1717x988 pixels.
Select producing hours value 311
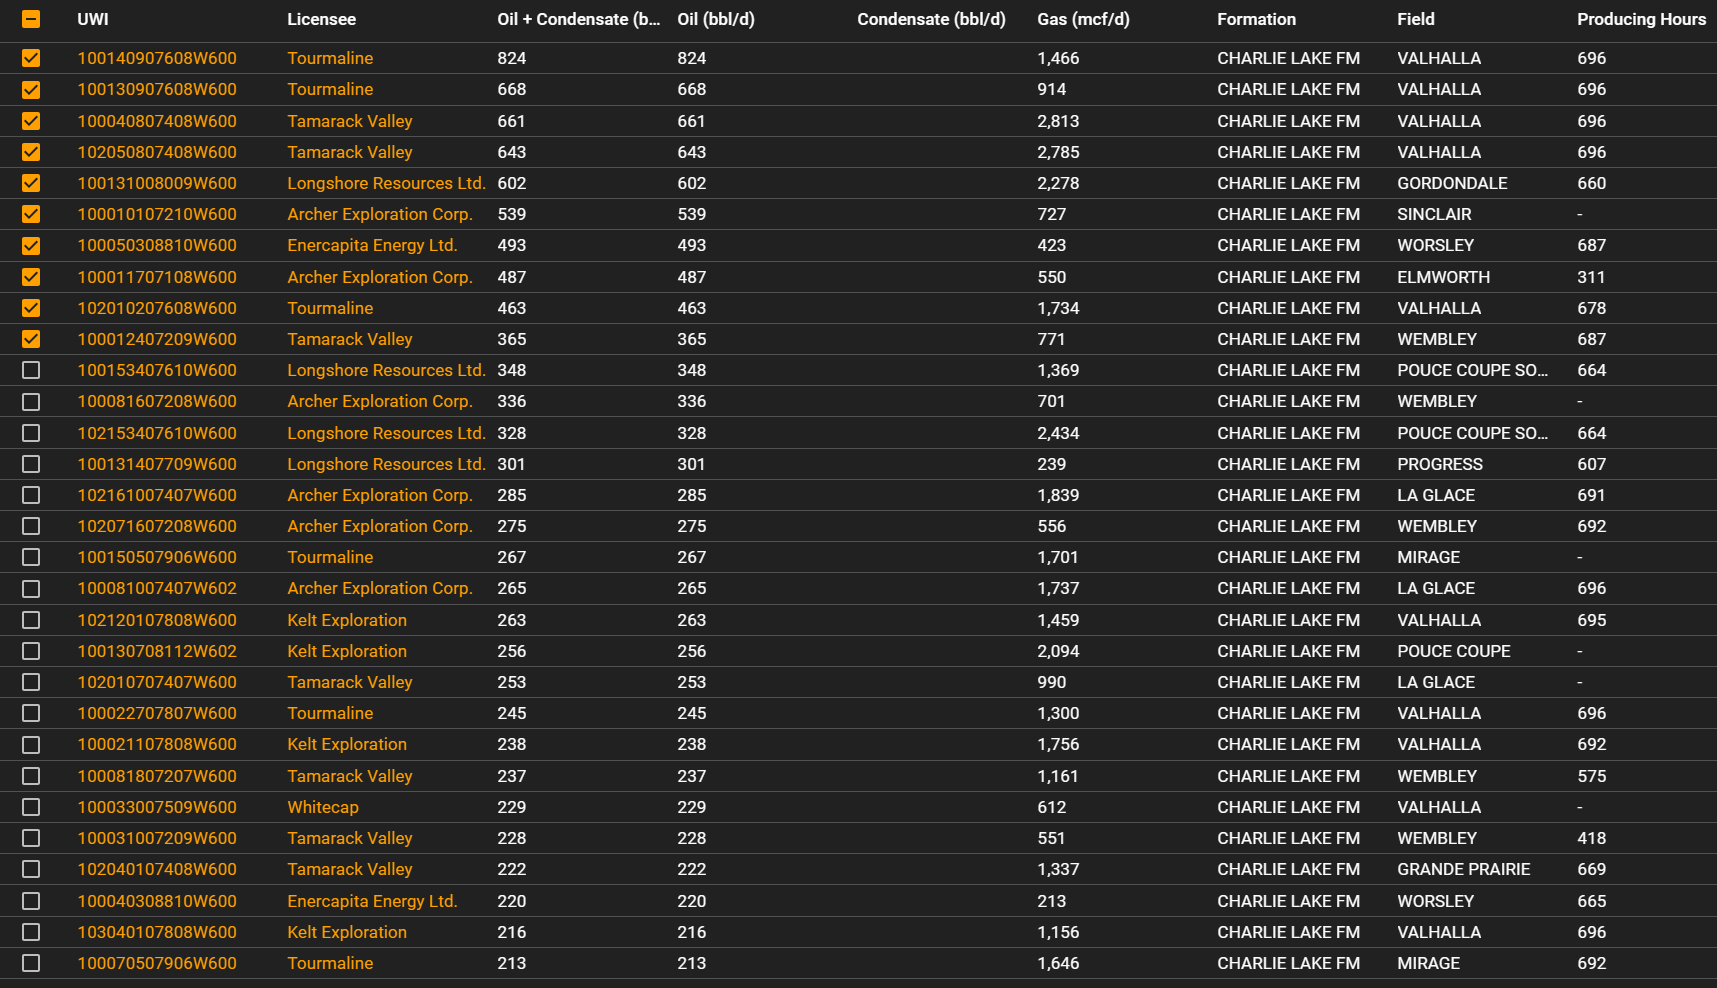coord(1591,277)
